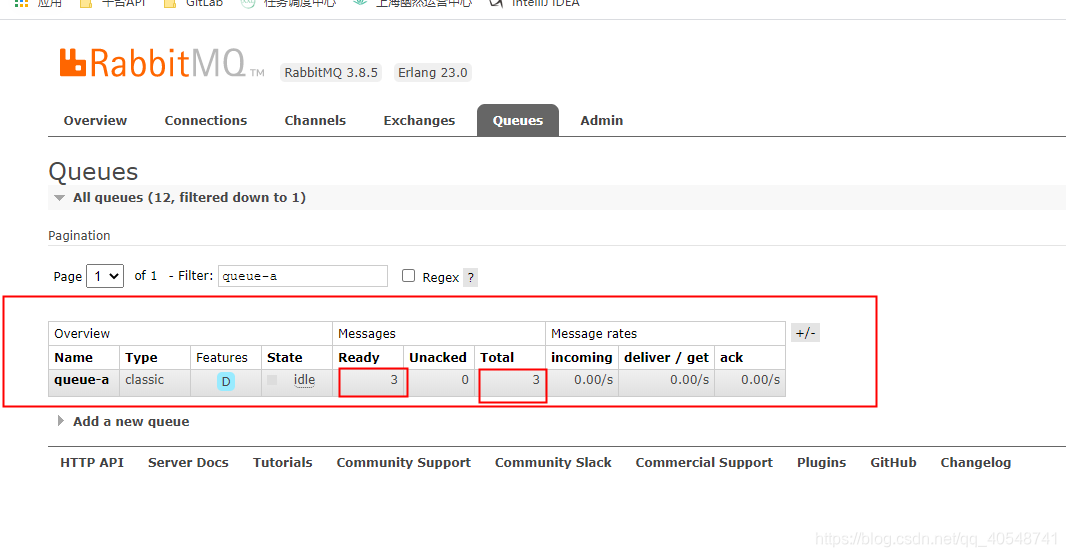Image resolution: width=1066 pixels, height=557 pixels.
Task: Click the Unacked value 0 cell
Action: point(439,382)
